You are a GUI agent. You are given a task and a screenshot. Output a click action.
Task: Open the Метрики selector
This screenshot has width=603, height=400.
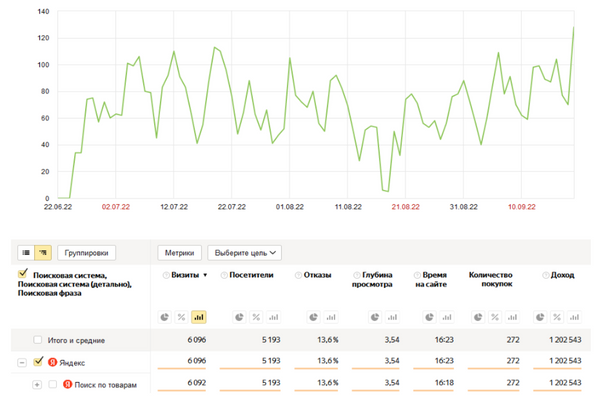click(179, 253)
